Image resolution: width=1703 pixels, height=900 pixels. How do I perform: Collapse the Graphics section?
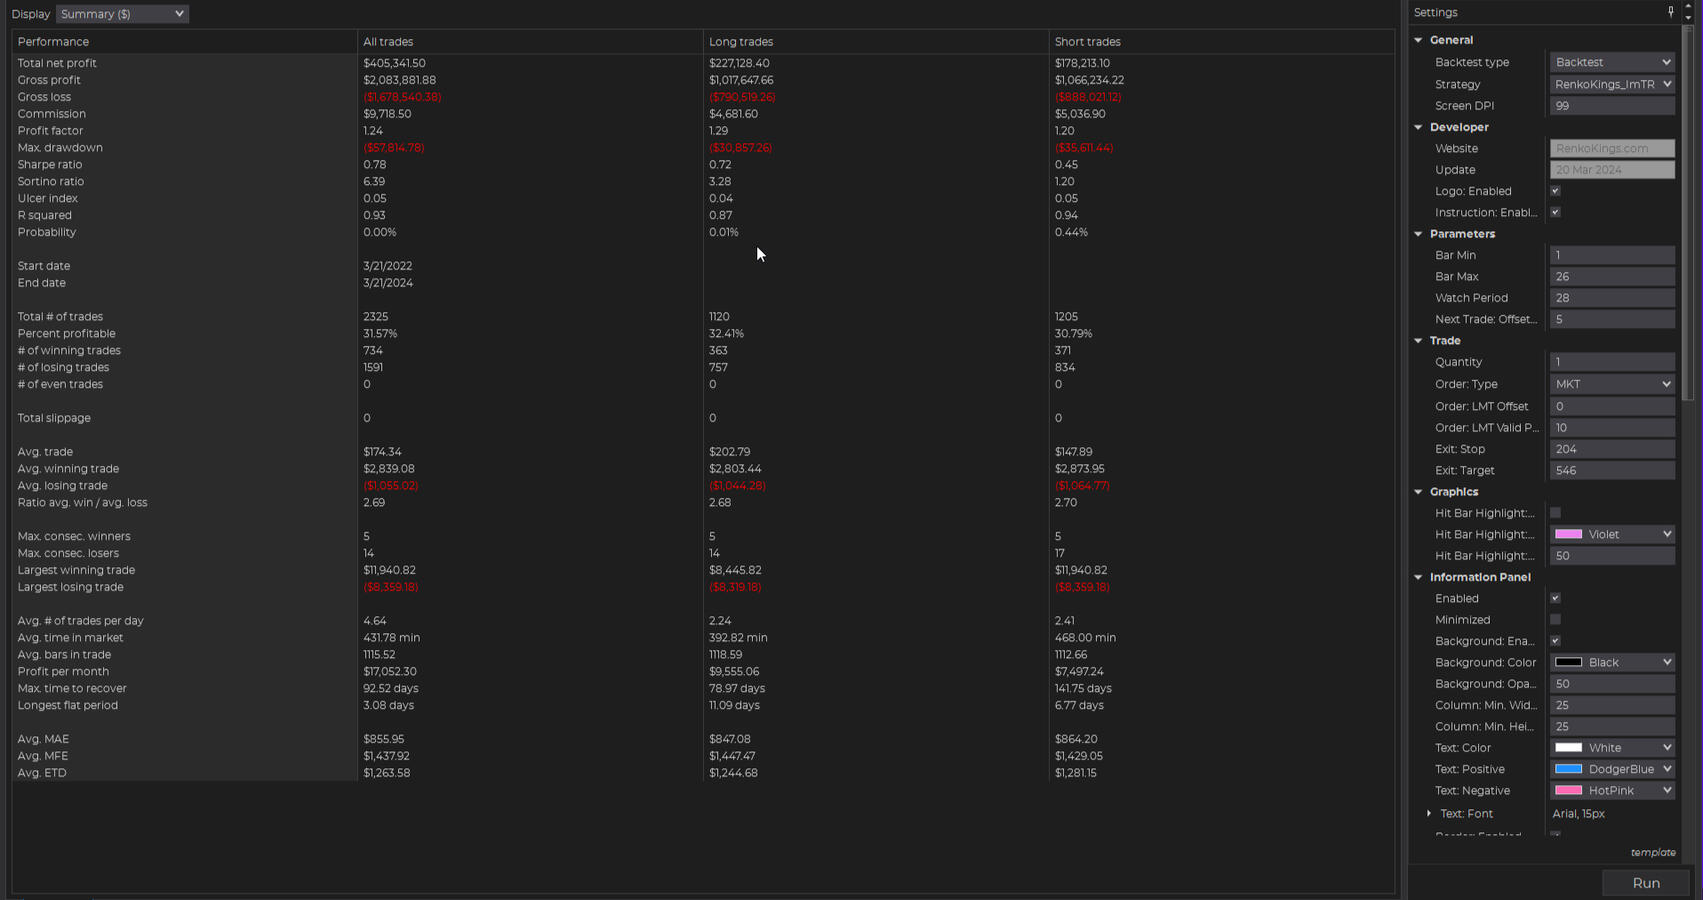click(1418, 492)
